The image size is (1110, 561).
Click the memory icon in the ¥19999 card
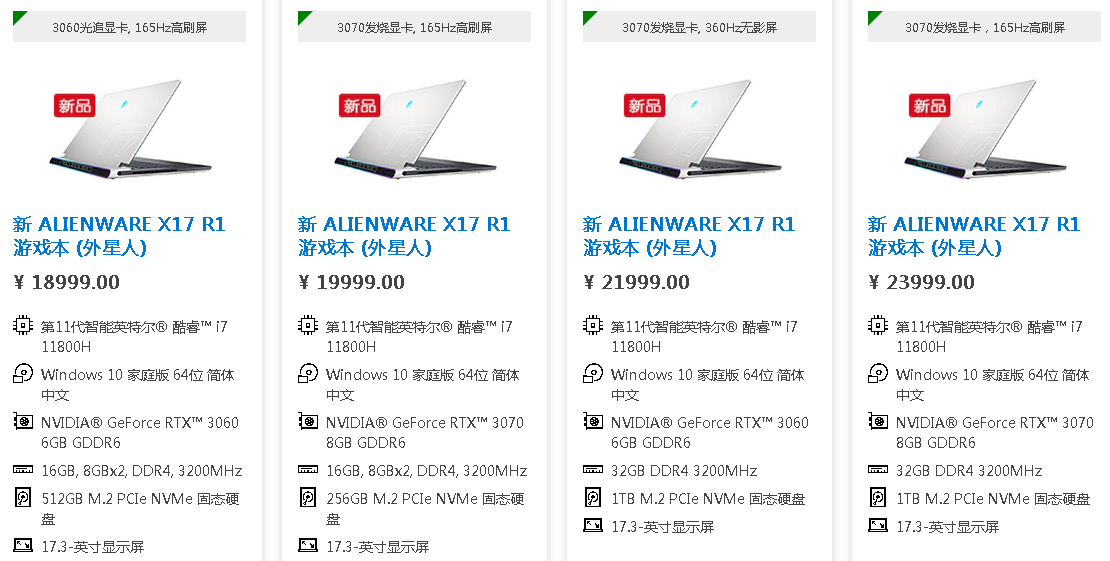coord(308,470)
